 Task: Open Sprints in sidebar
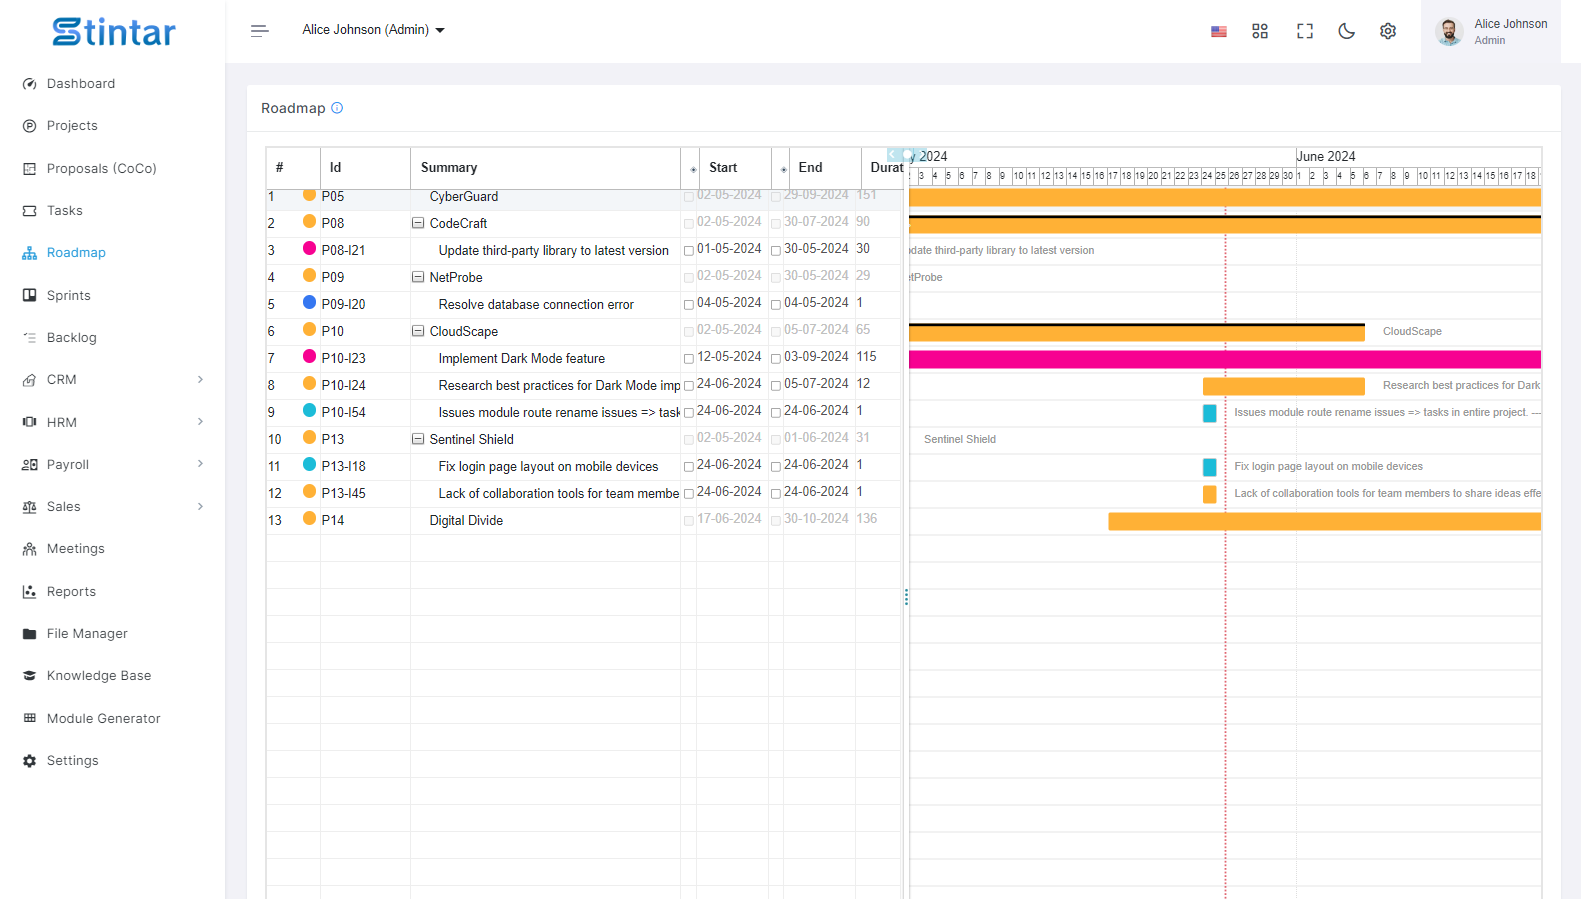(68, 295)
